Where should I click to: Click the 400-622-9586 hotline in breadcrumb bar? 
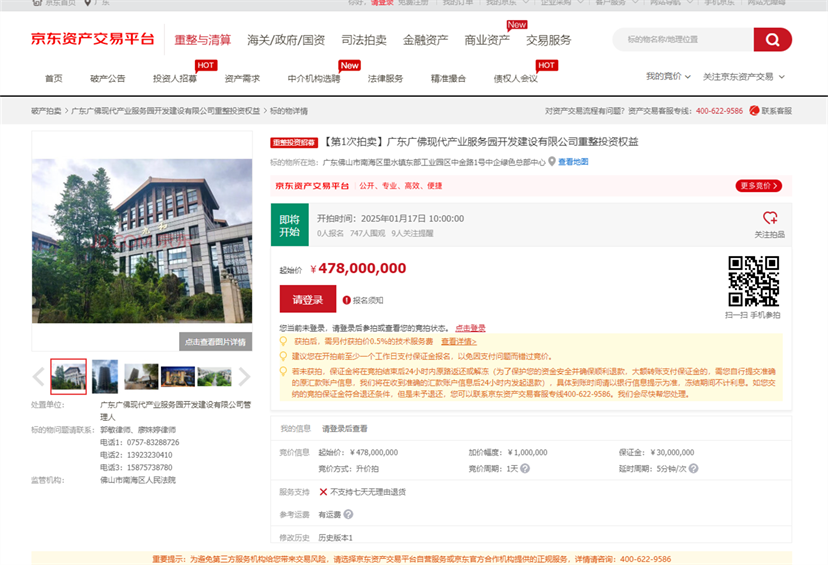coord(719,111)
